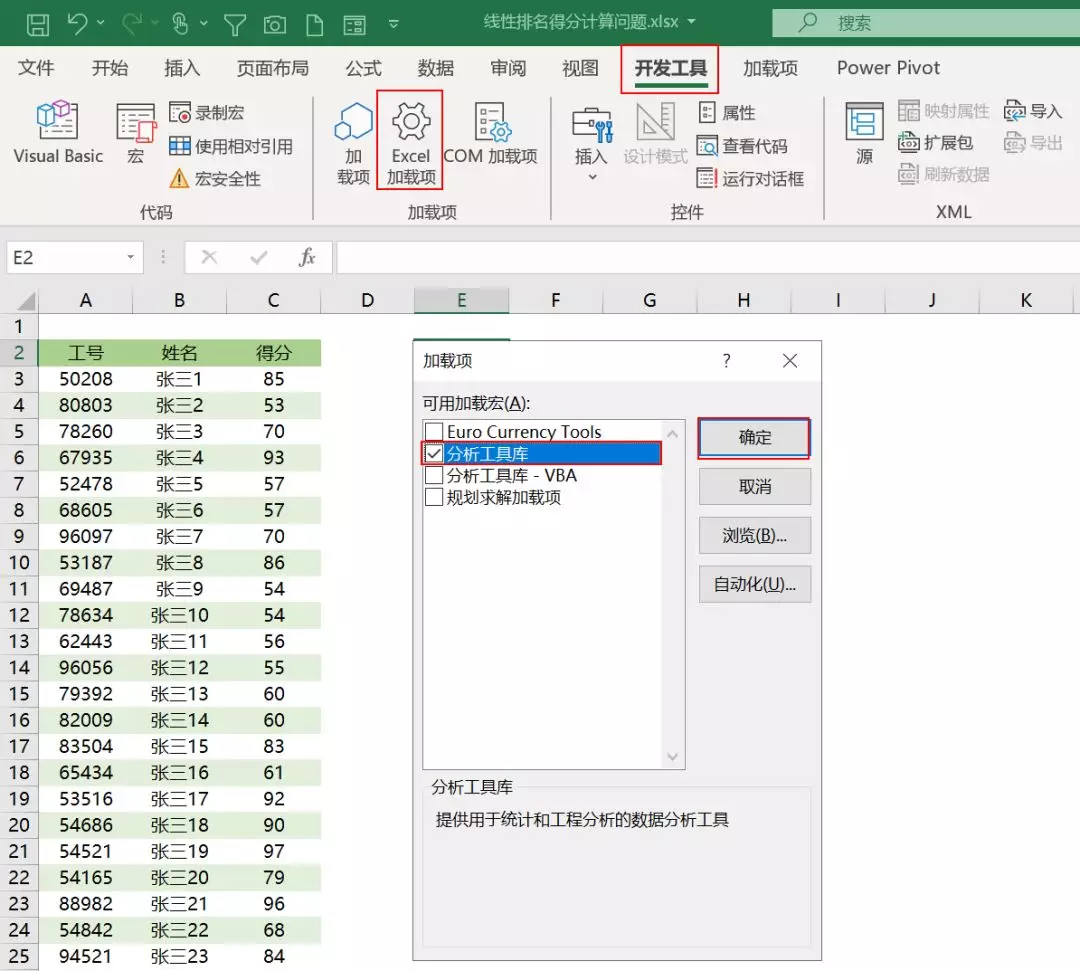The image size is (1080, 971).
Task: Switch to the 插入 (Insert) tab
Action: [182, 67]
